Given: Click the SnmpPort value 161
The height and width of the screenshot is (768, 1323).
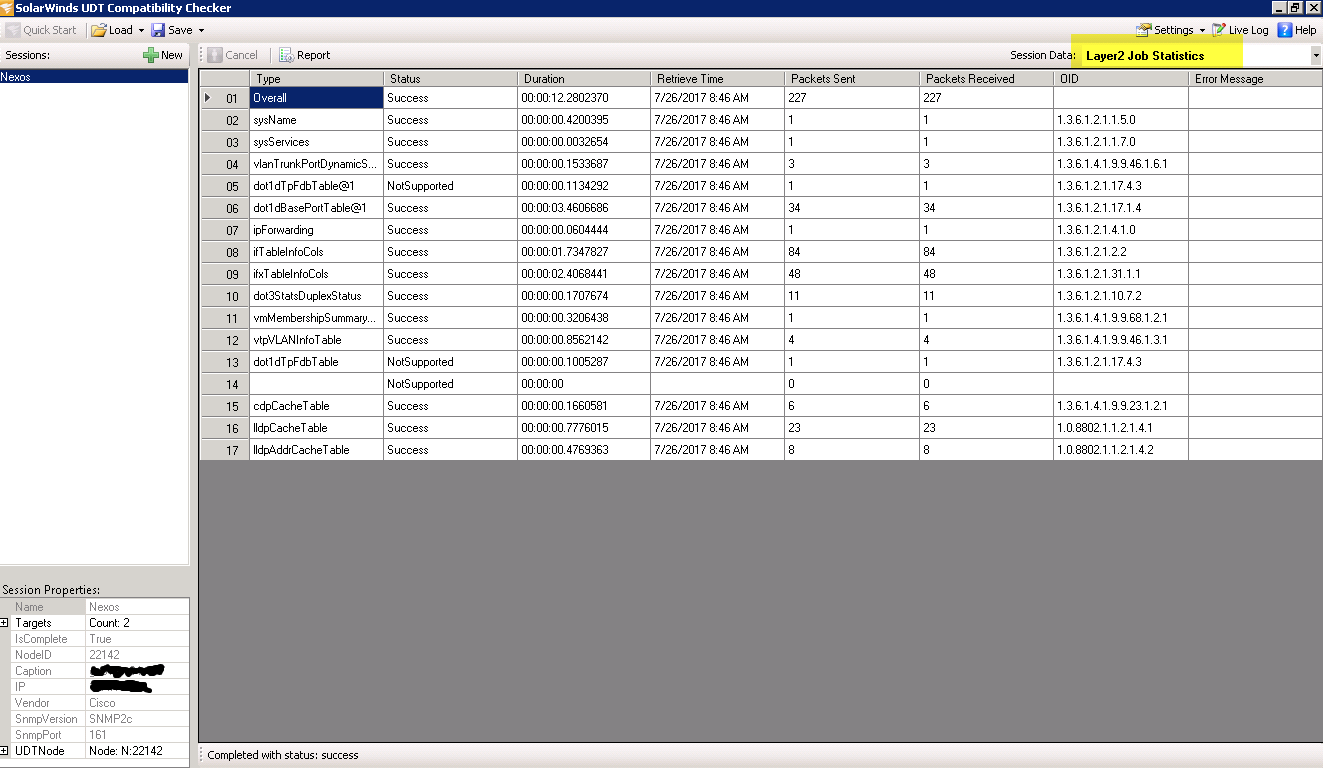Looking at the screenshot, I should point(137,734).
